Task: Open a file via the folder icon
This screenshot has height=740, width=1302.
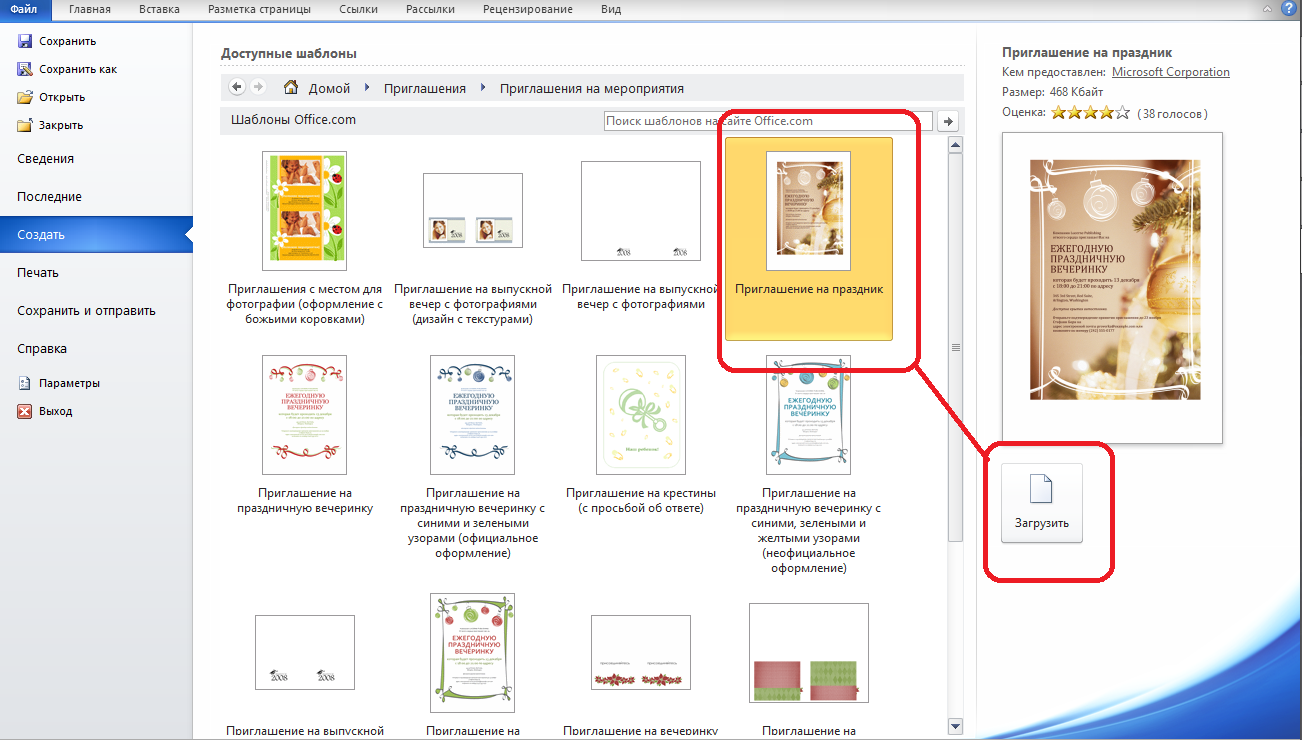Action: (x=25, y=97)
